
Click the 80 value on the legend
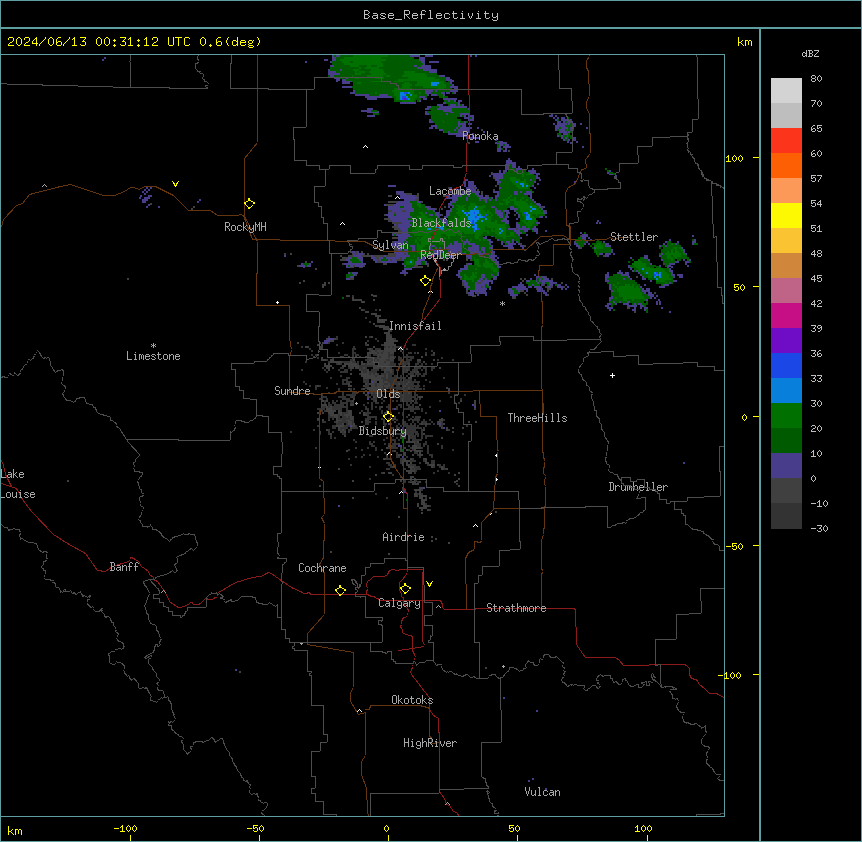tap(816, 79)
